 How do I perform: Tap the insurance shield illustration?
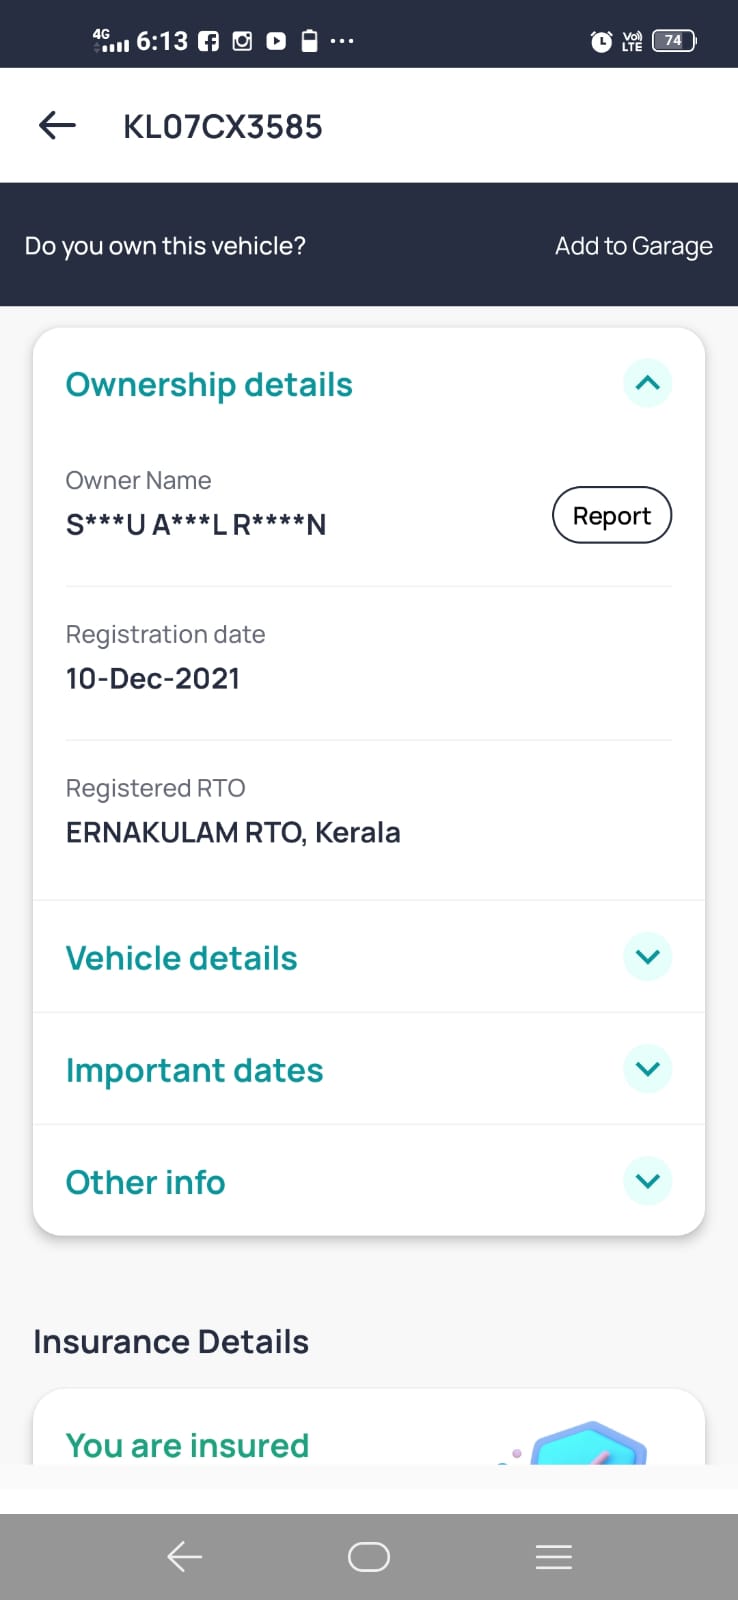[x=590, y=1445]
